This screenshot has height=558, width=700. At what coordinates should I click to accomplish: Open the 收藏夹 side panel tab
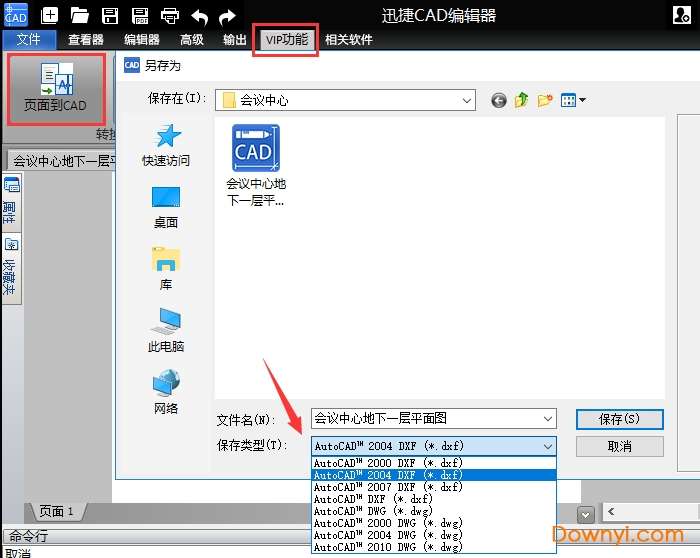tap(11, 268)
